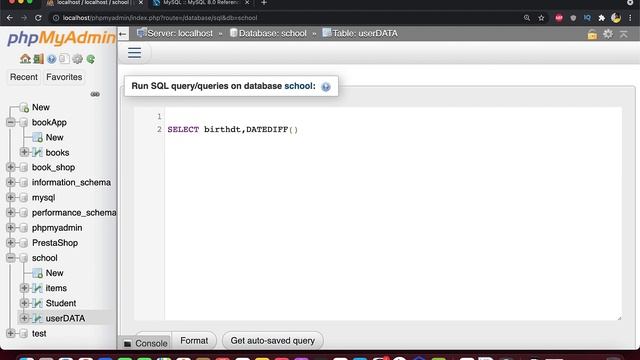Expand the book_shop database
The height and width of the screenshot is (360, 640).
coord(11,167)
